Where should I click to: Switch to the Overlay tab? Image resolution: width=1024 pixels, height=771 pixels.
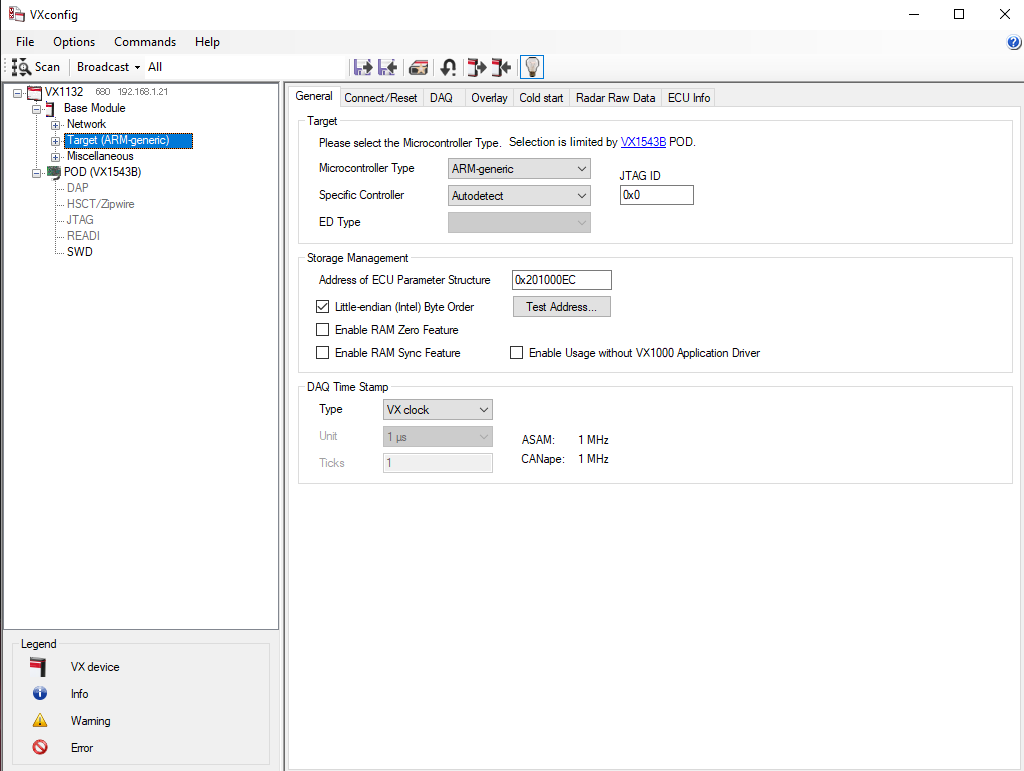point(489,98)
